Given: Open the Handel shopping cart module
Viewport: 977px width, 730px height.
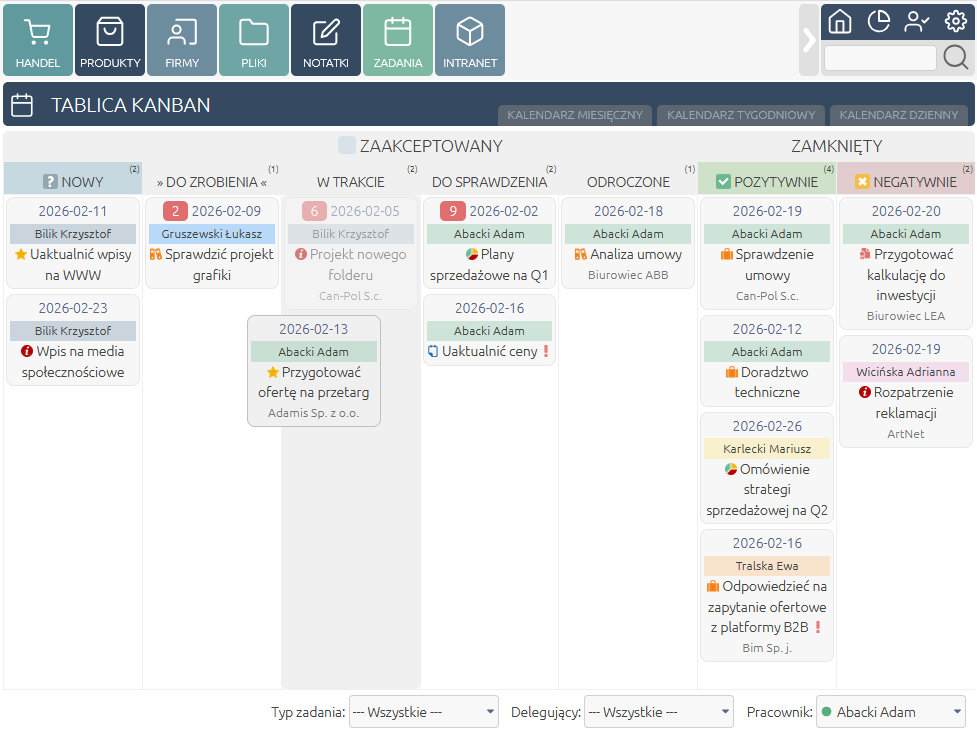Looking at the screenshot, I should click(38, 40).
